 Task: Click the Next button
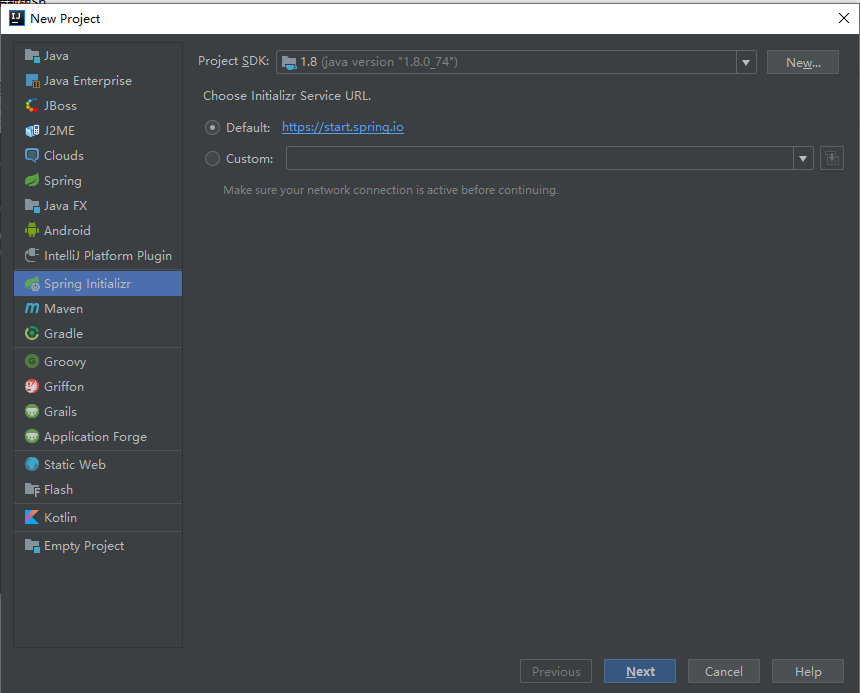pos(640,671)
